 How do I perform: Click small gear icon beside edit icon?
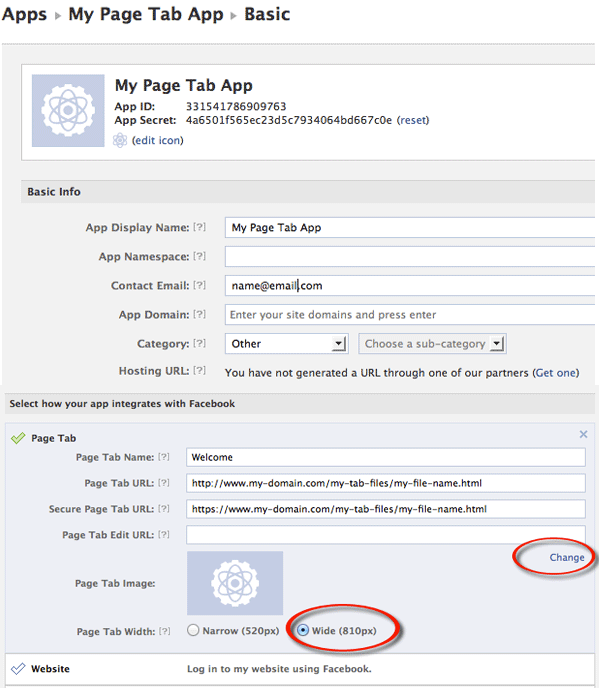tap(120, 140)
